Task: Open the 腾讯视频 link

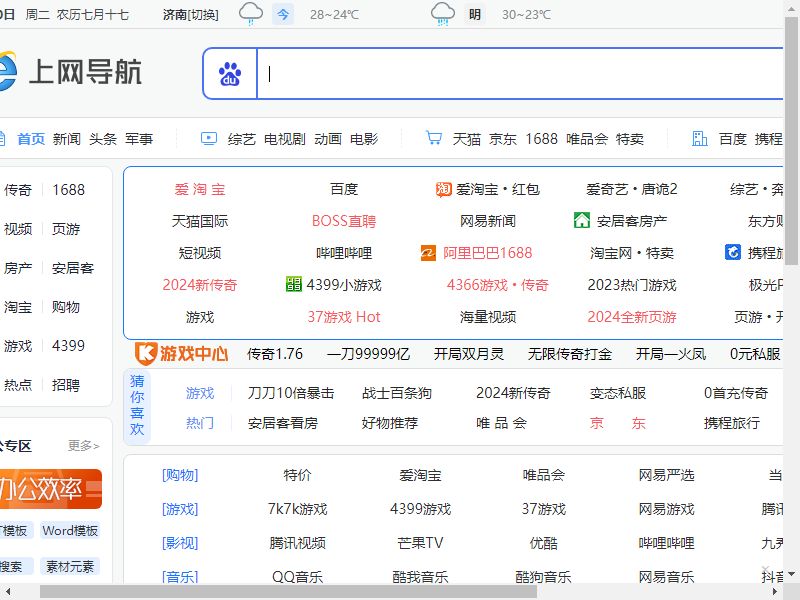Action: 297,543
